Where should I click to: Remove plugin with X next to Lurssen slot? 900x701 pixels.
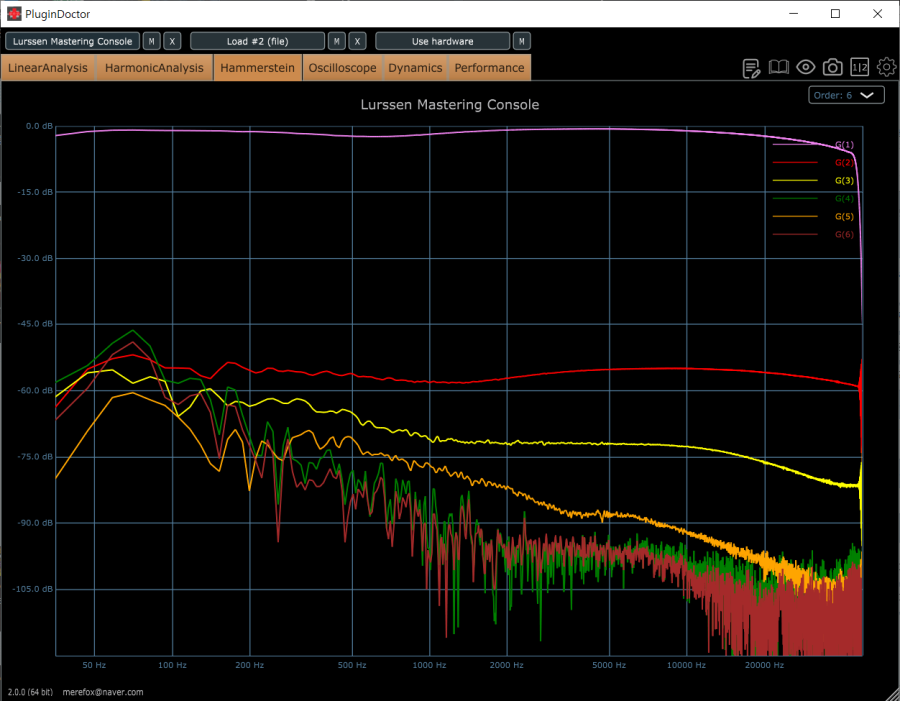172,41
